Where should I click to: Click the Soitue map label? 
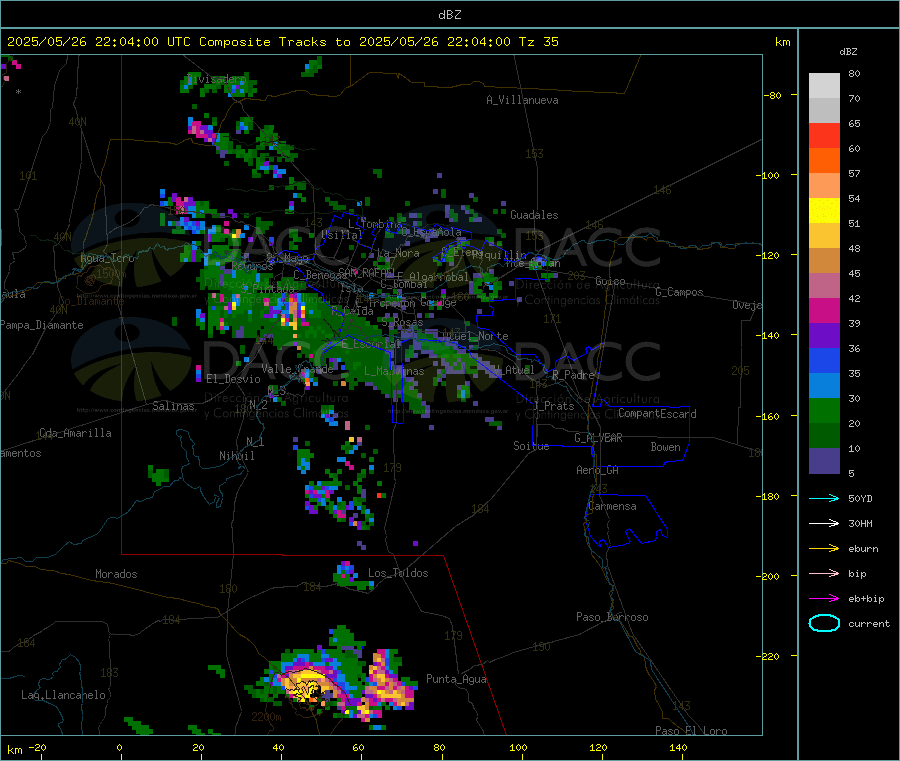coord(531,446)
